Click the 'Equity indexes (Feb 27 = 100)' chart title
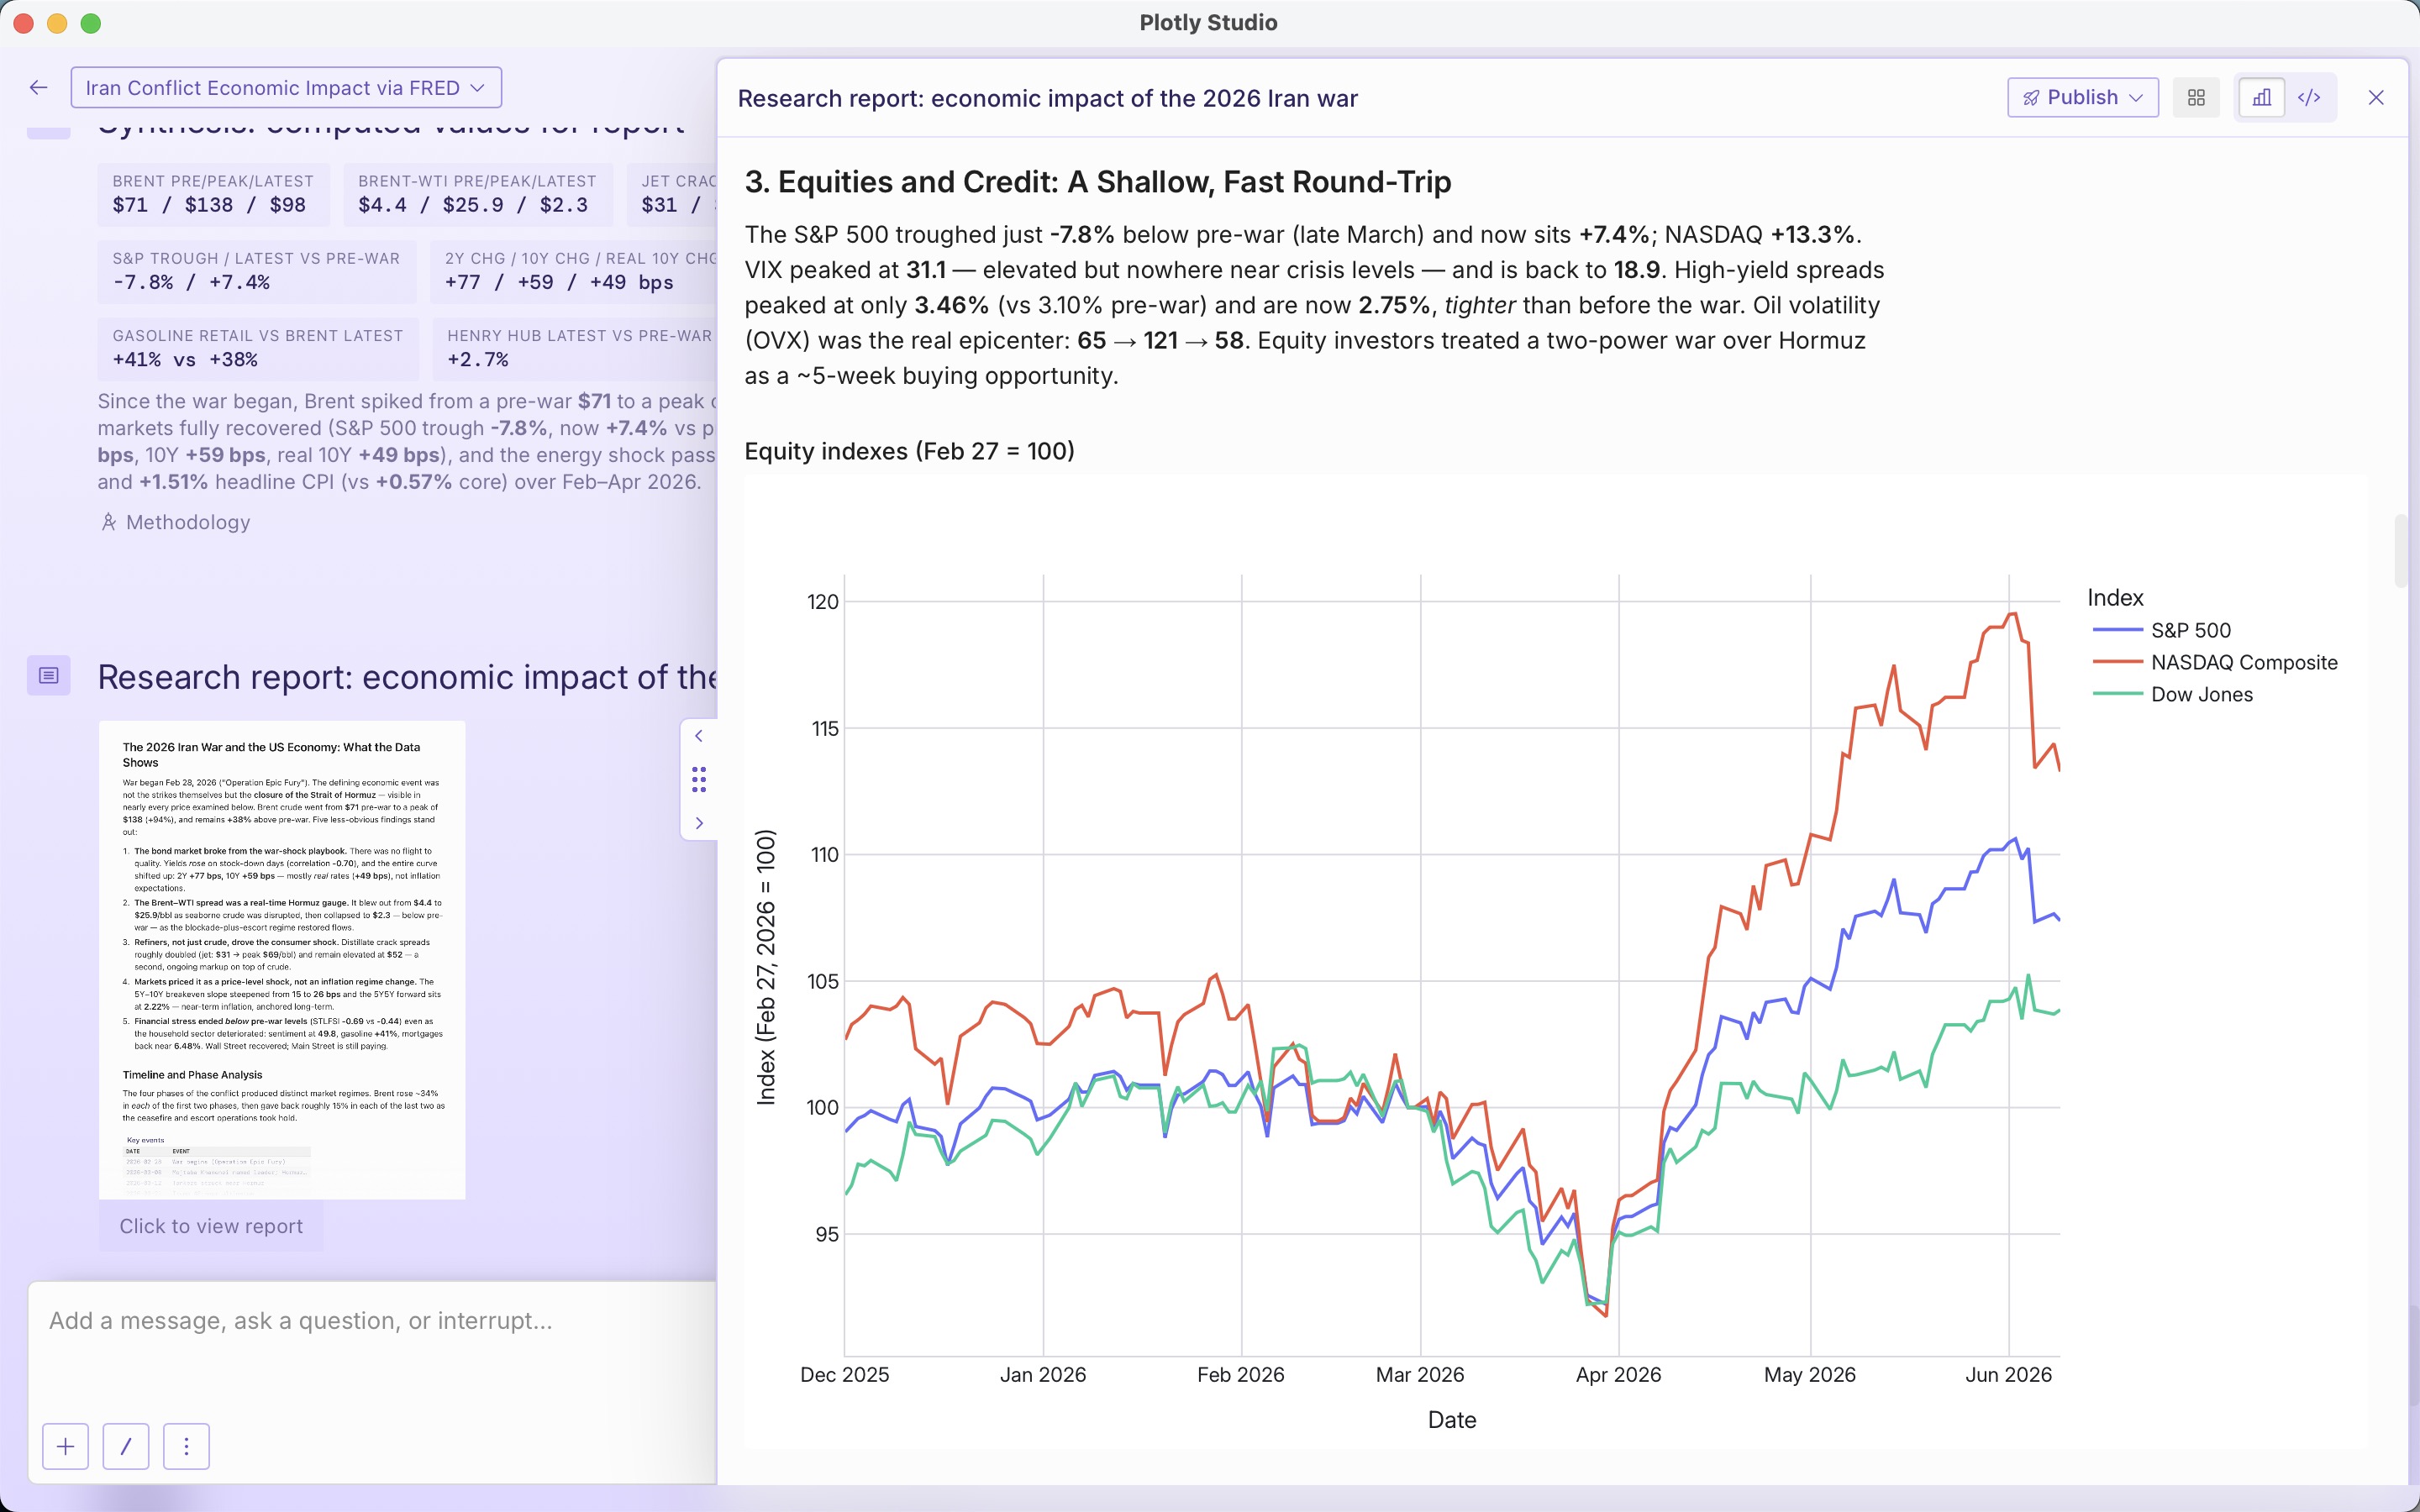This screenshot has height=1512, width=2420. pos(909,451)
